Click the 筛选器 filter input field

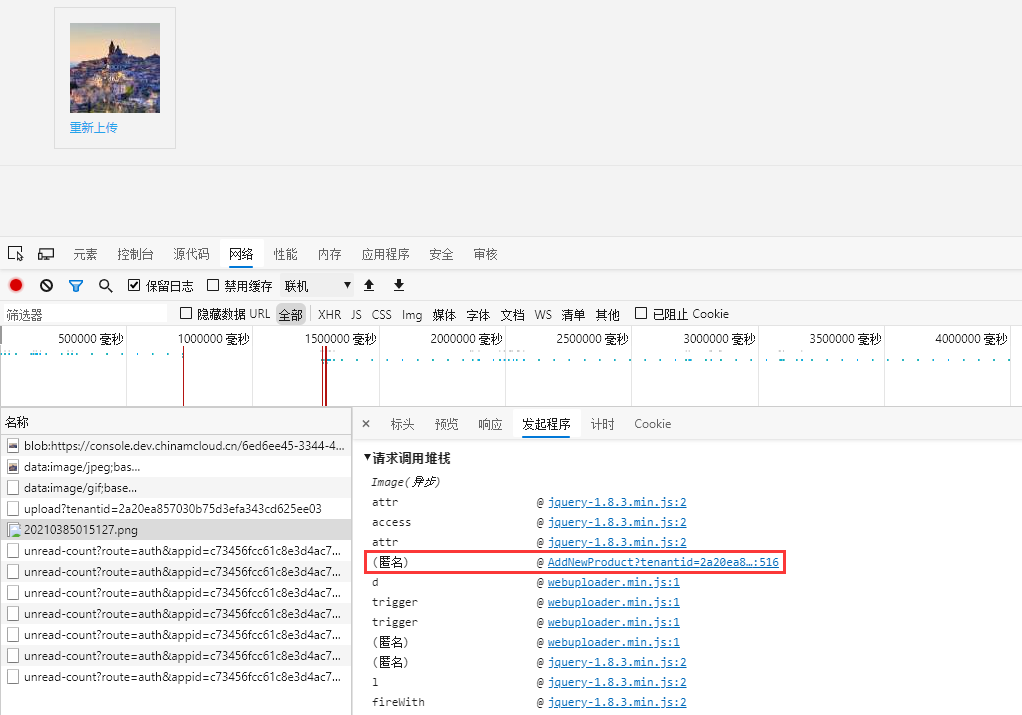(x=85, y=314)
